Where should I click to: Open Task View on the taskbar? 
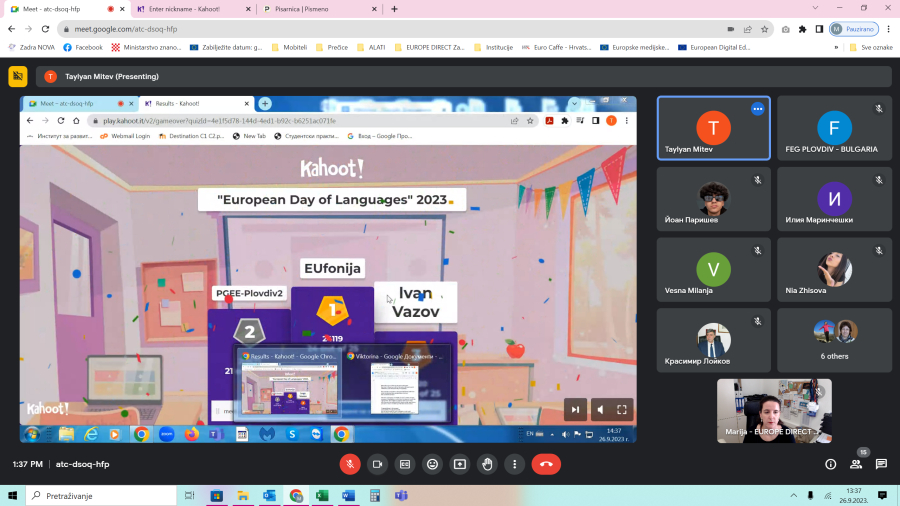(189, 496)
